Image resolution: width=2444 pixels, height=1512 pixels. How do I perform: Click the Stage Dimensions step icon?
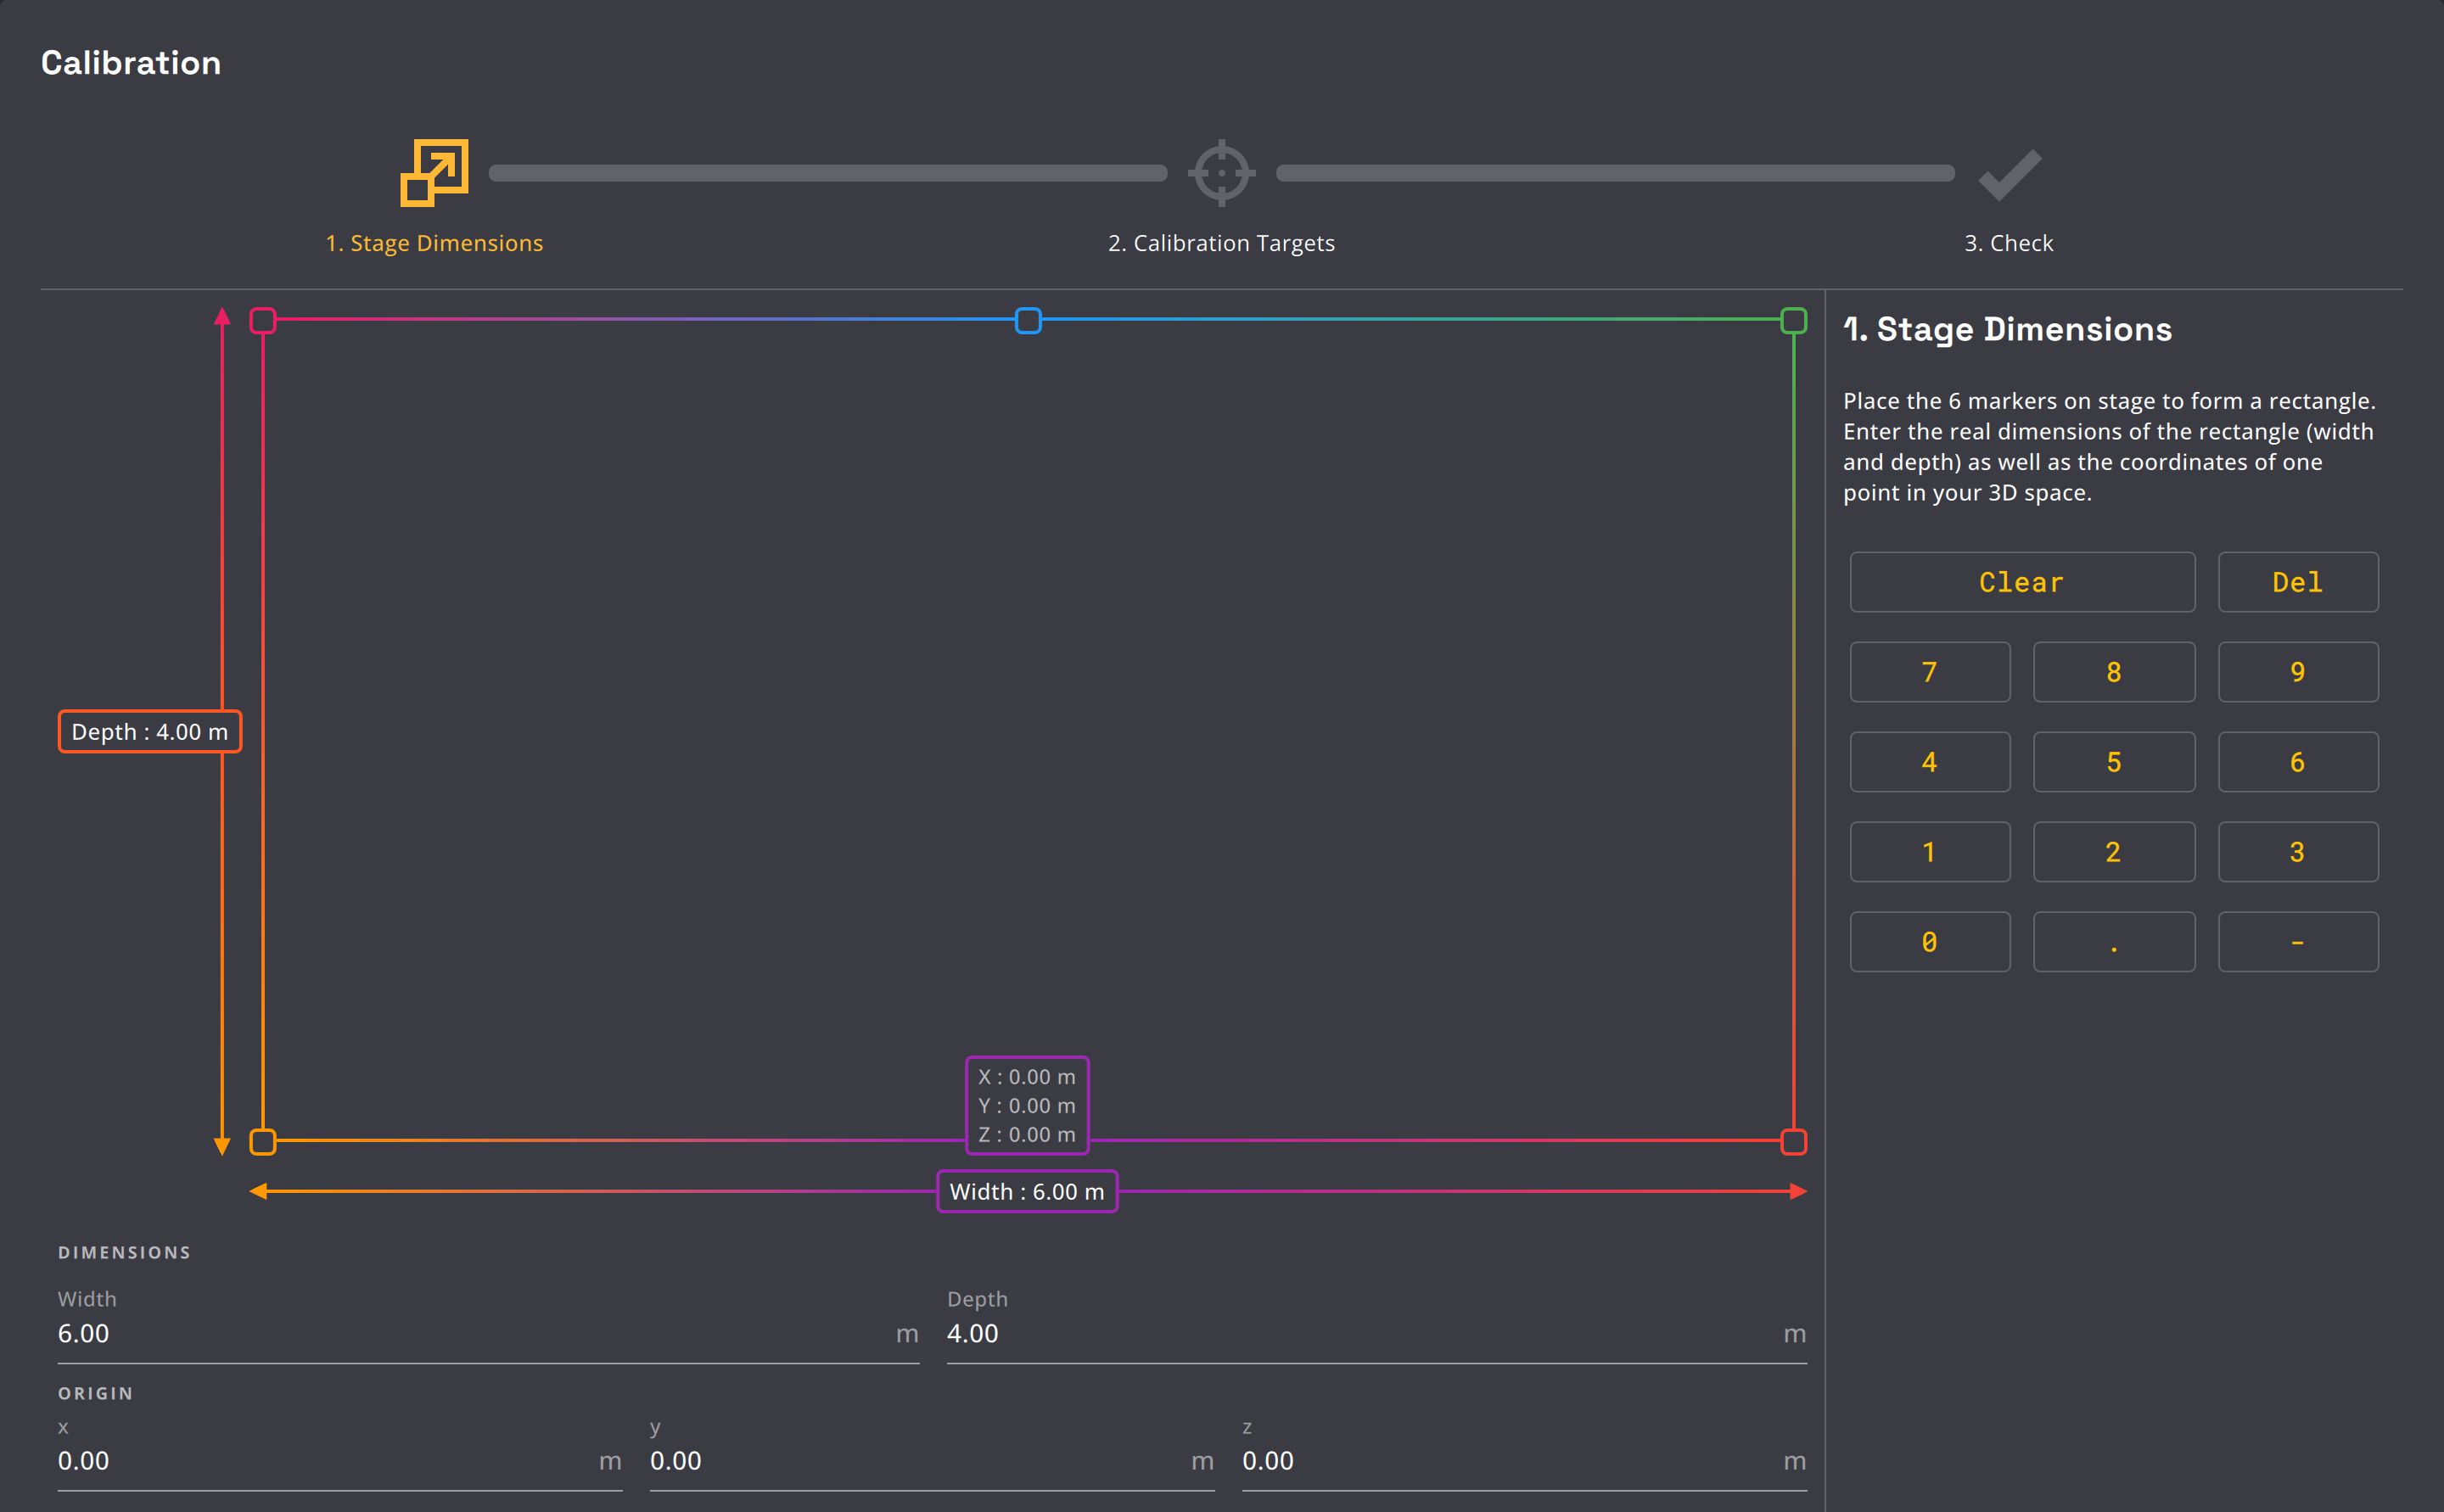pyautogui.click(x=434, y=173)
